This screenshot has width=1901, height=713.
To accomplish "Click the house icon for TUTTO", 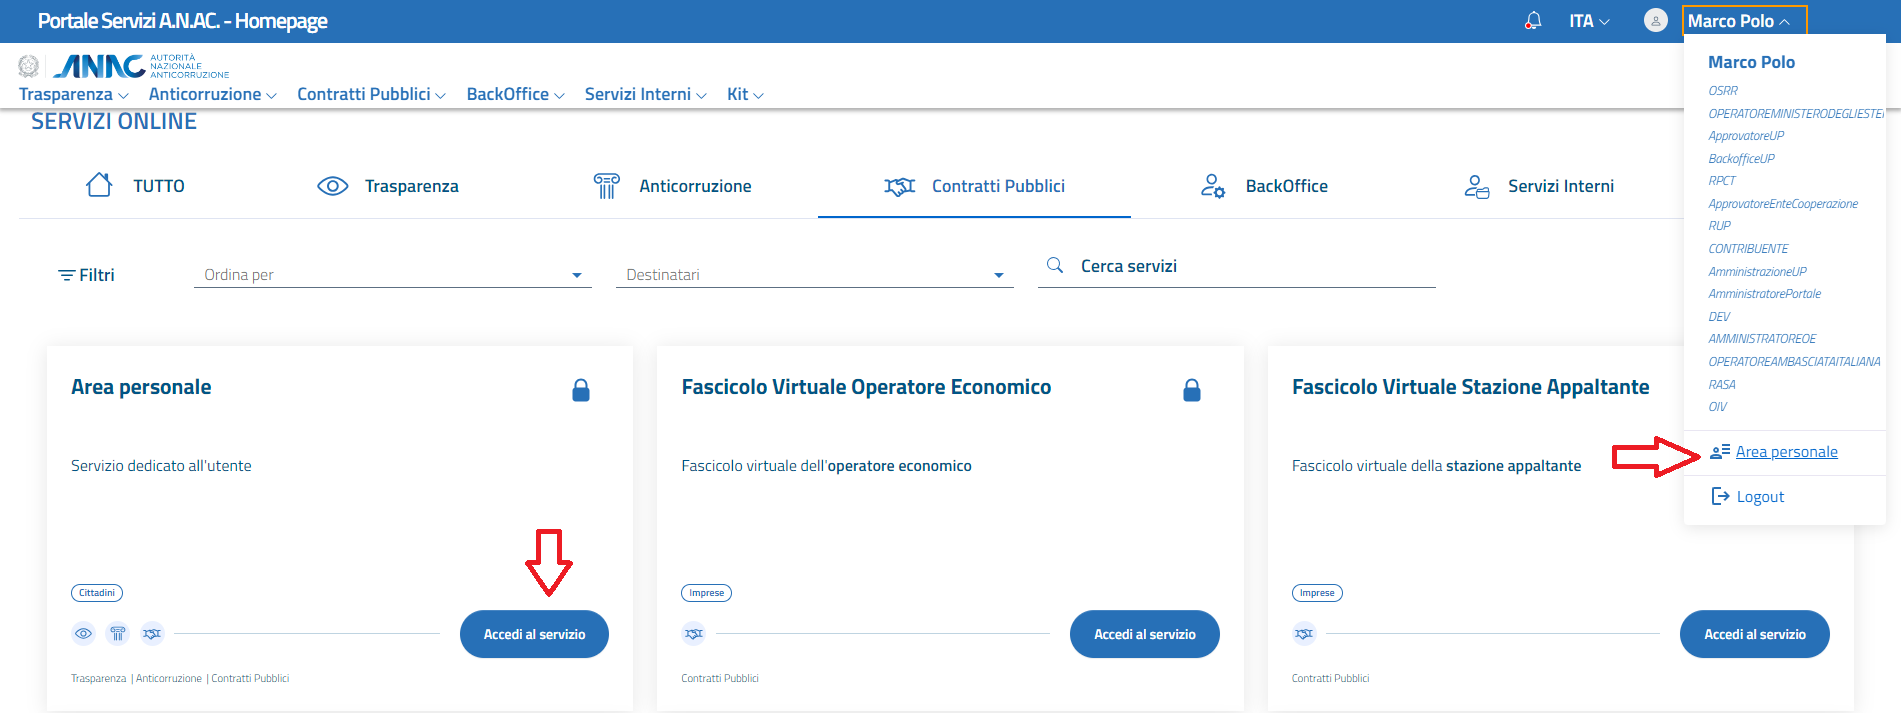I will click(99, 185).
